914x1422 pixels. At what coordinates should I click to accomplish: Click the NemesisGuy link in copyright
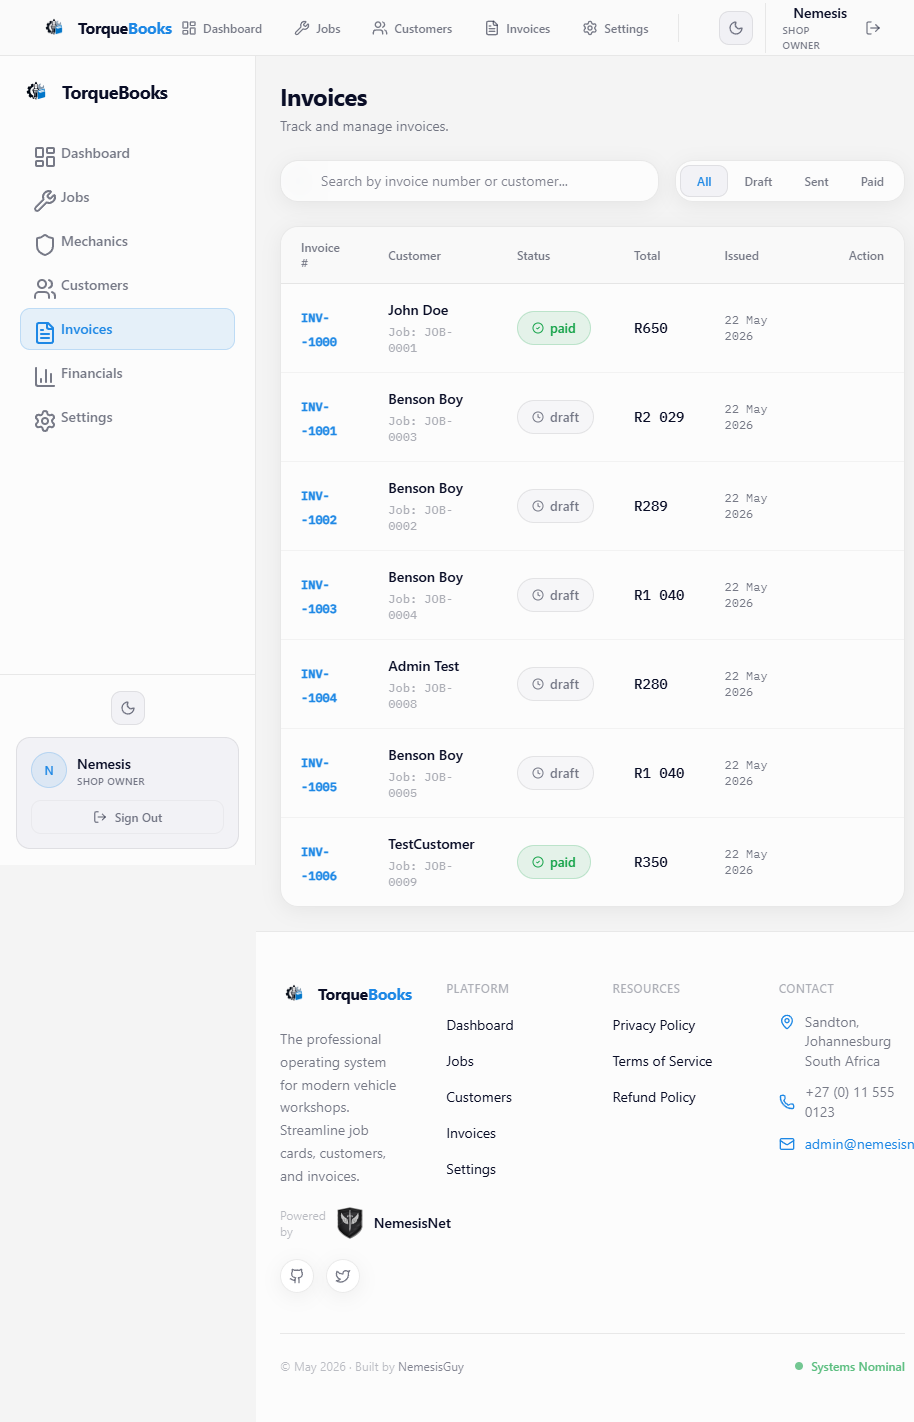point(431,1367)
